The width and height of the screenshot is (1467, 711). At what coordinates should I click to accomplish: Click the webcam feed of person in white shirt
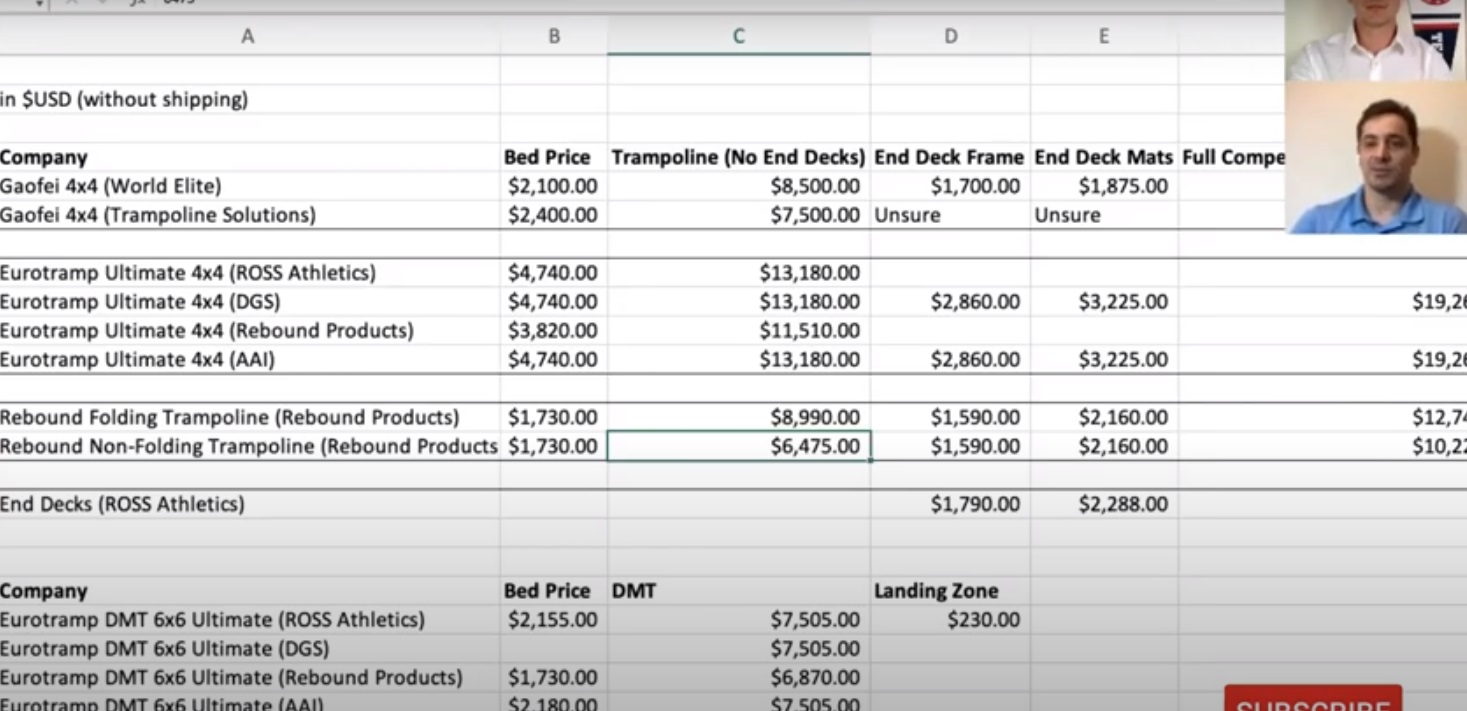(1376, 40)
